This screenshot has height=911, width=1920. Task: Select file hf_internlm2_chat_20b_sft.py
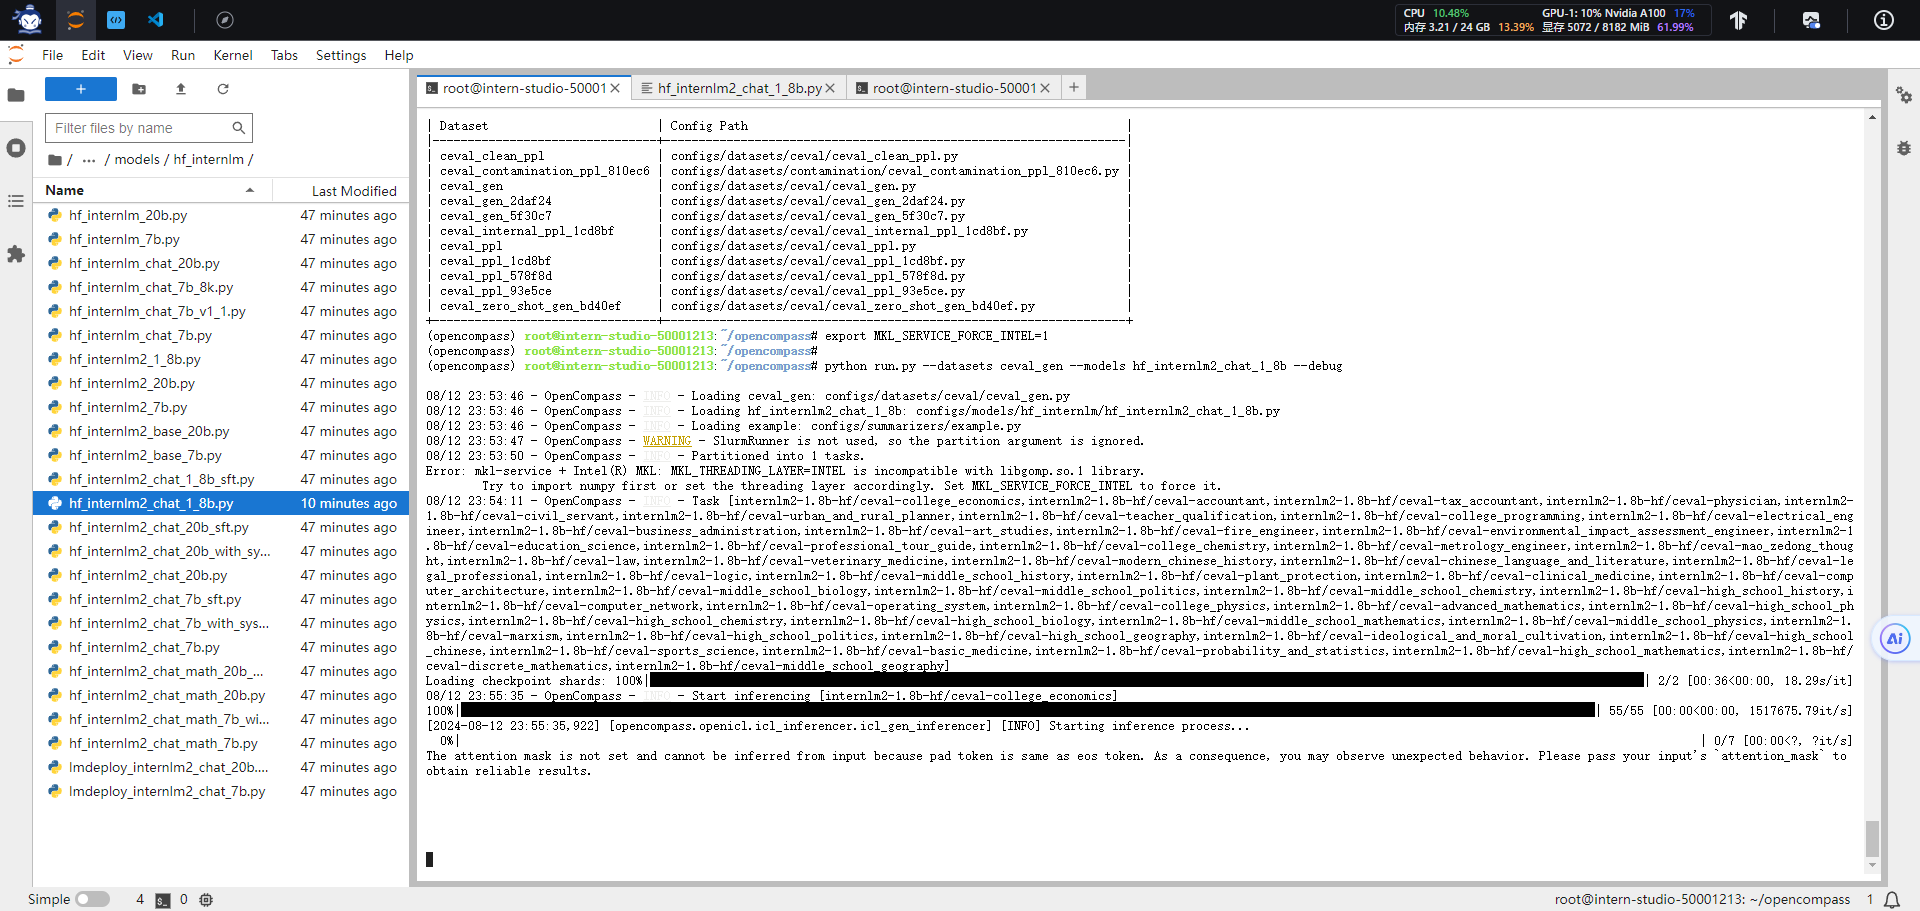pos(221,527)
